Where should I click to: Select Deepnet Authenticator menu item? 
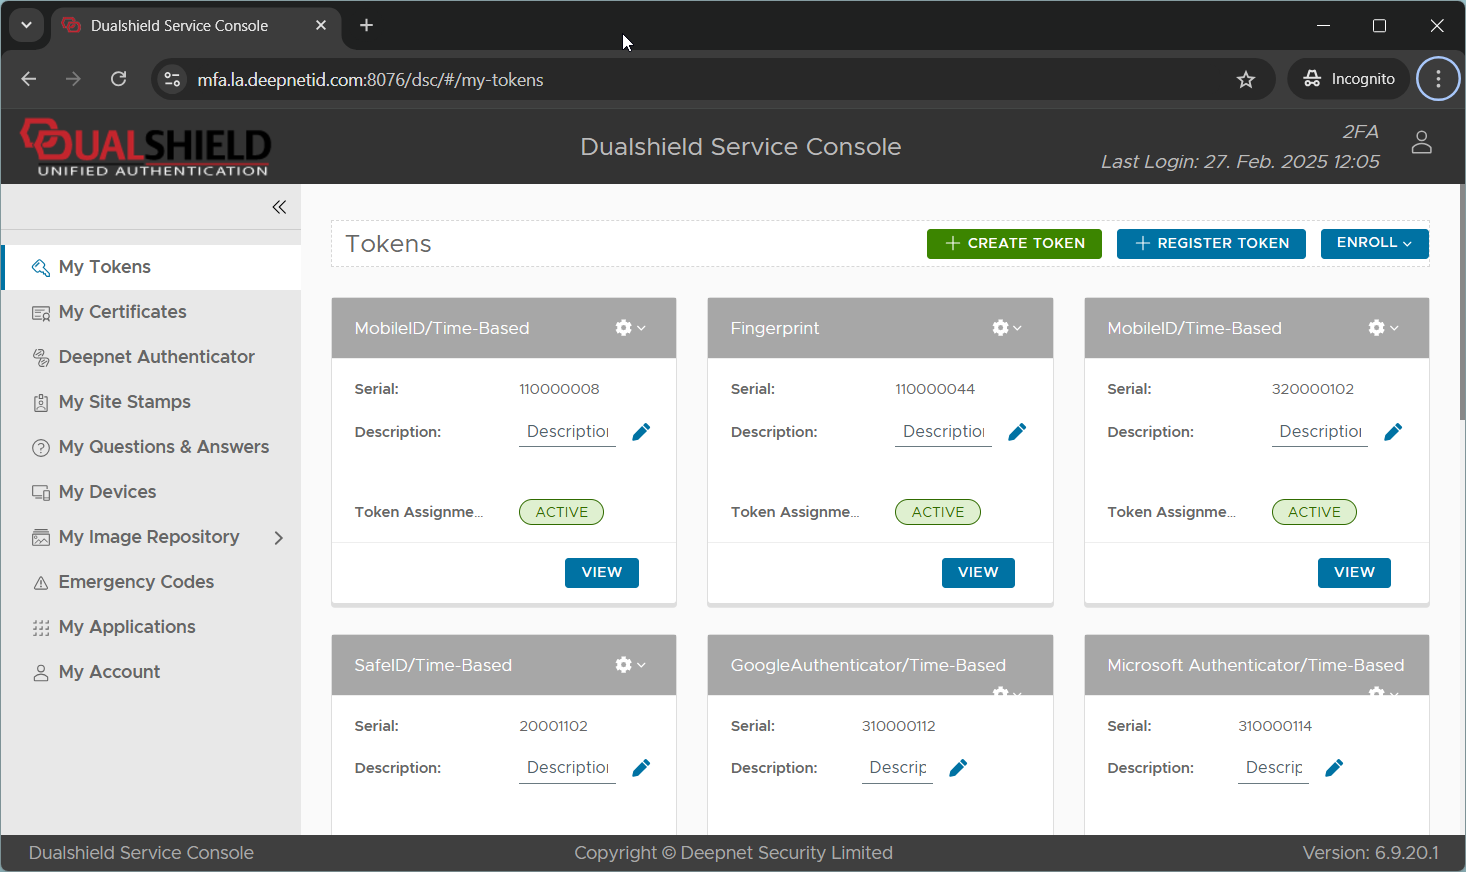point(156,357)
